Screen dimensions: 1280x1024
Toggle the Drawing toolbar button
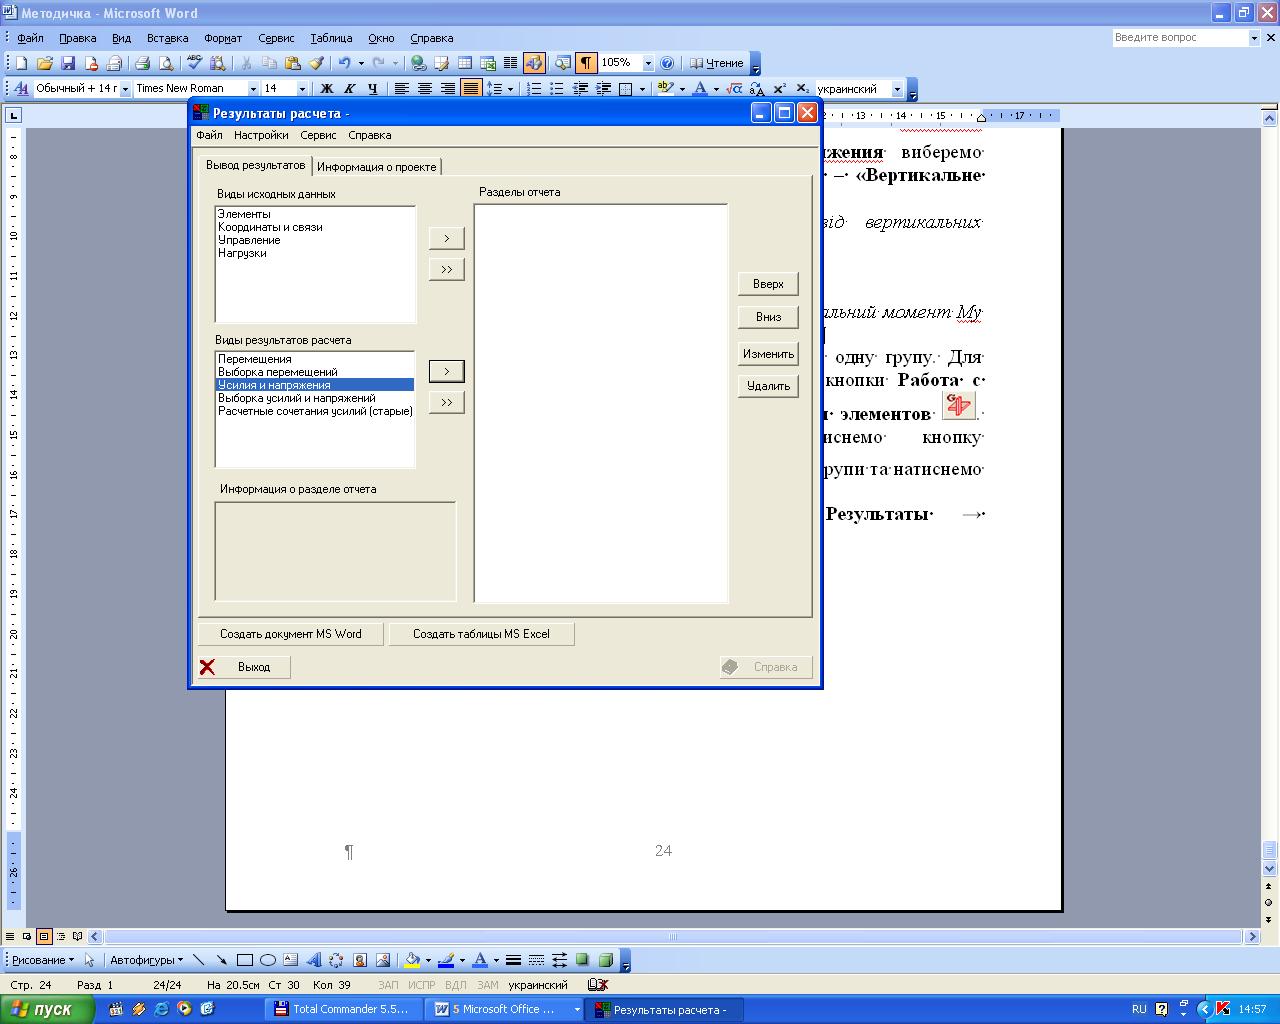534,63
